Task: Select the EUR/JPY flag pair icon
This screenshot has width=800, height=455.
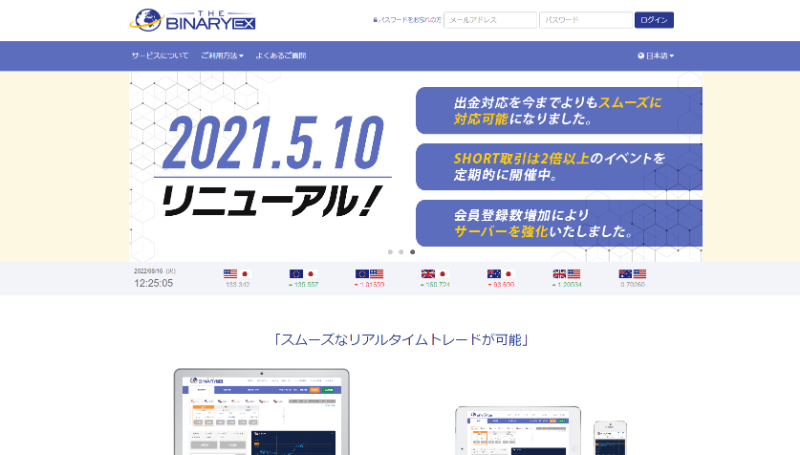Action: [303, 274]
